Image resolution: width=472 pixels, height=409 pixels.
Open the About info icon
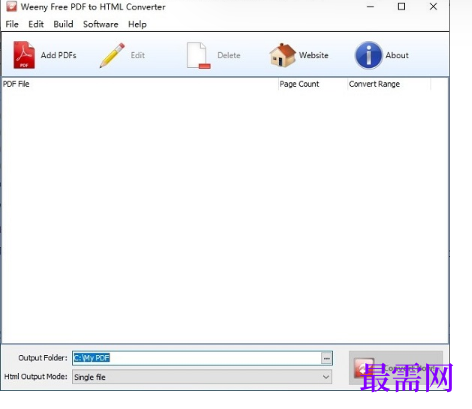click(x=368, y=55)
